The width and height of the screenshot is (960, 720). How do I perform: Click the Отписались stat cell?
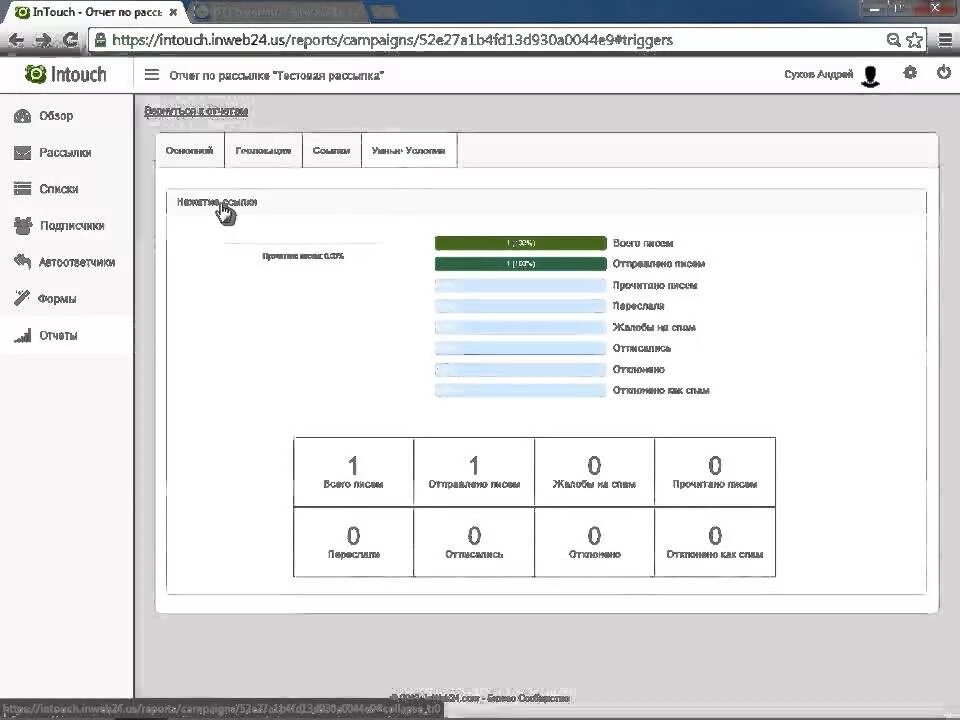pos(474,542)
